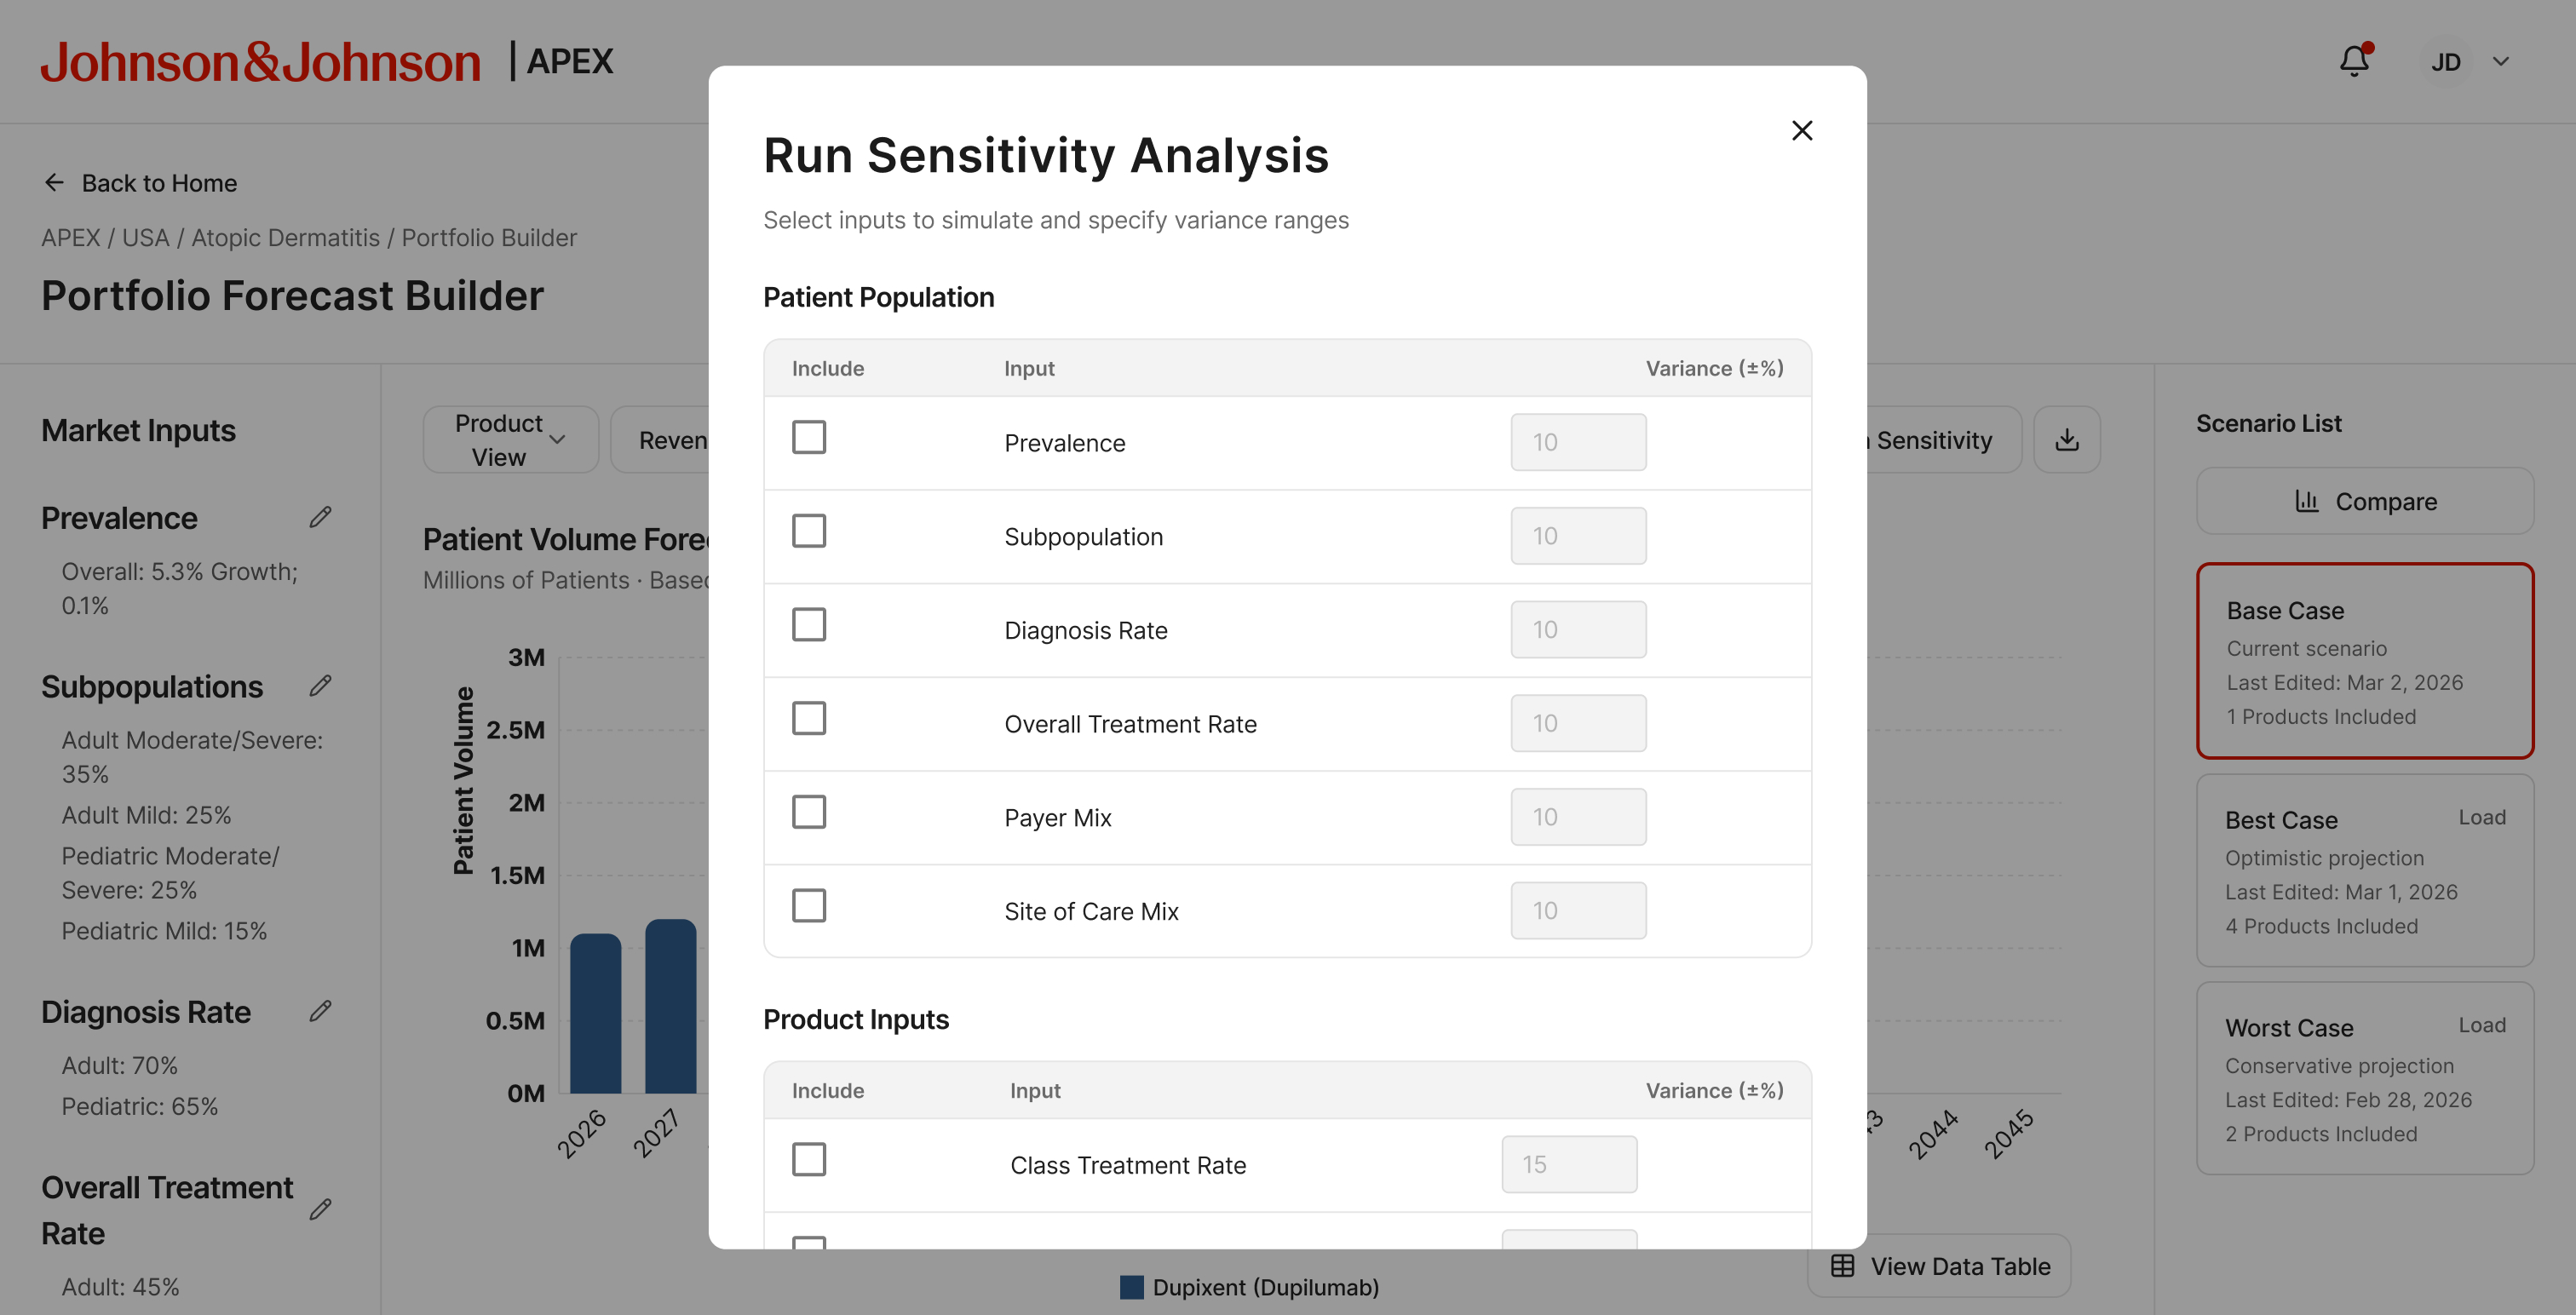The width and height of the screenshot is (2576, 1315).
Task: Click the JD user avatar
Action: coord(2446,62)
